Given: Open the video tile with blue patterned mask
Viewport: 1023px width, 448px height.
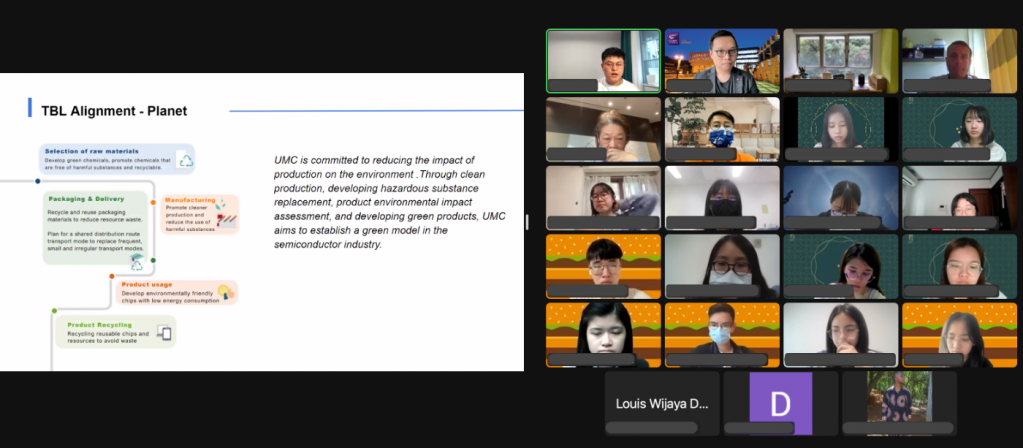Looking at the screenshot, I should click(722, 129).
